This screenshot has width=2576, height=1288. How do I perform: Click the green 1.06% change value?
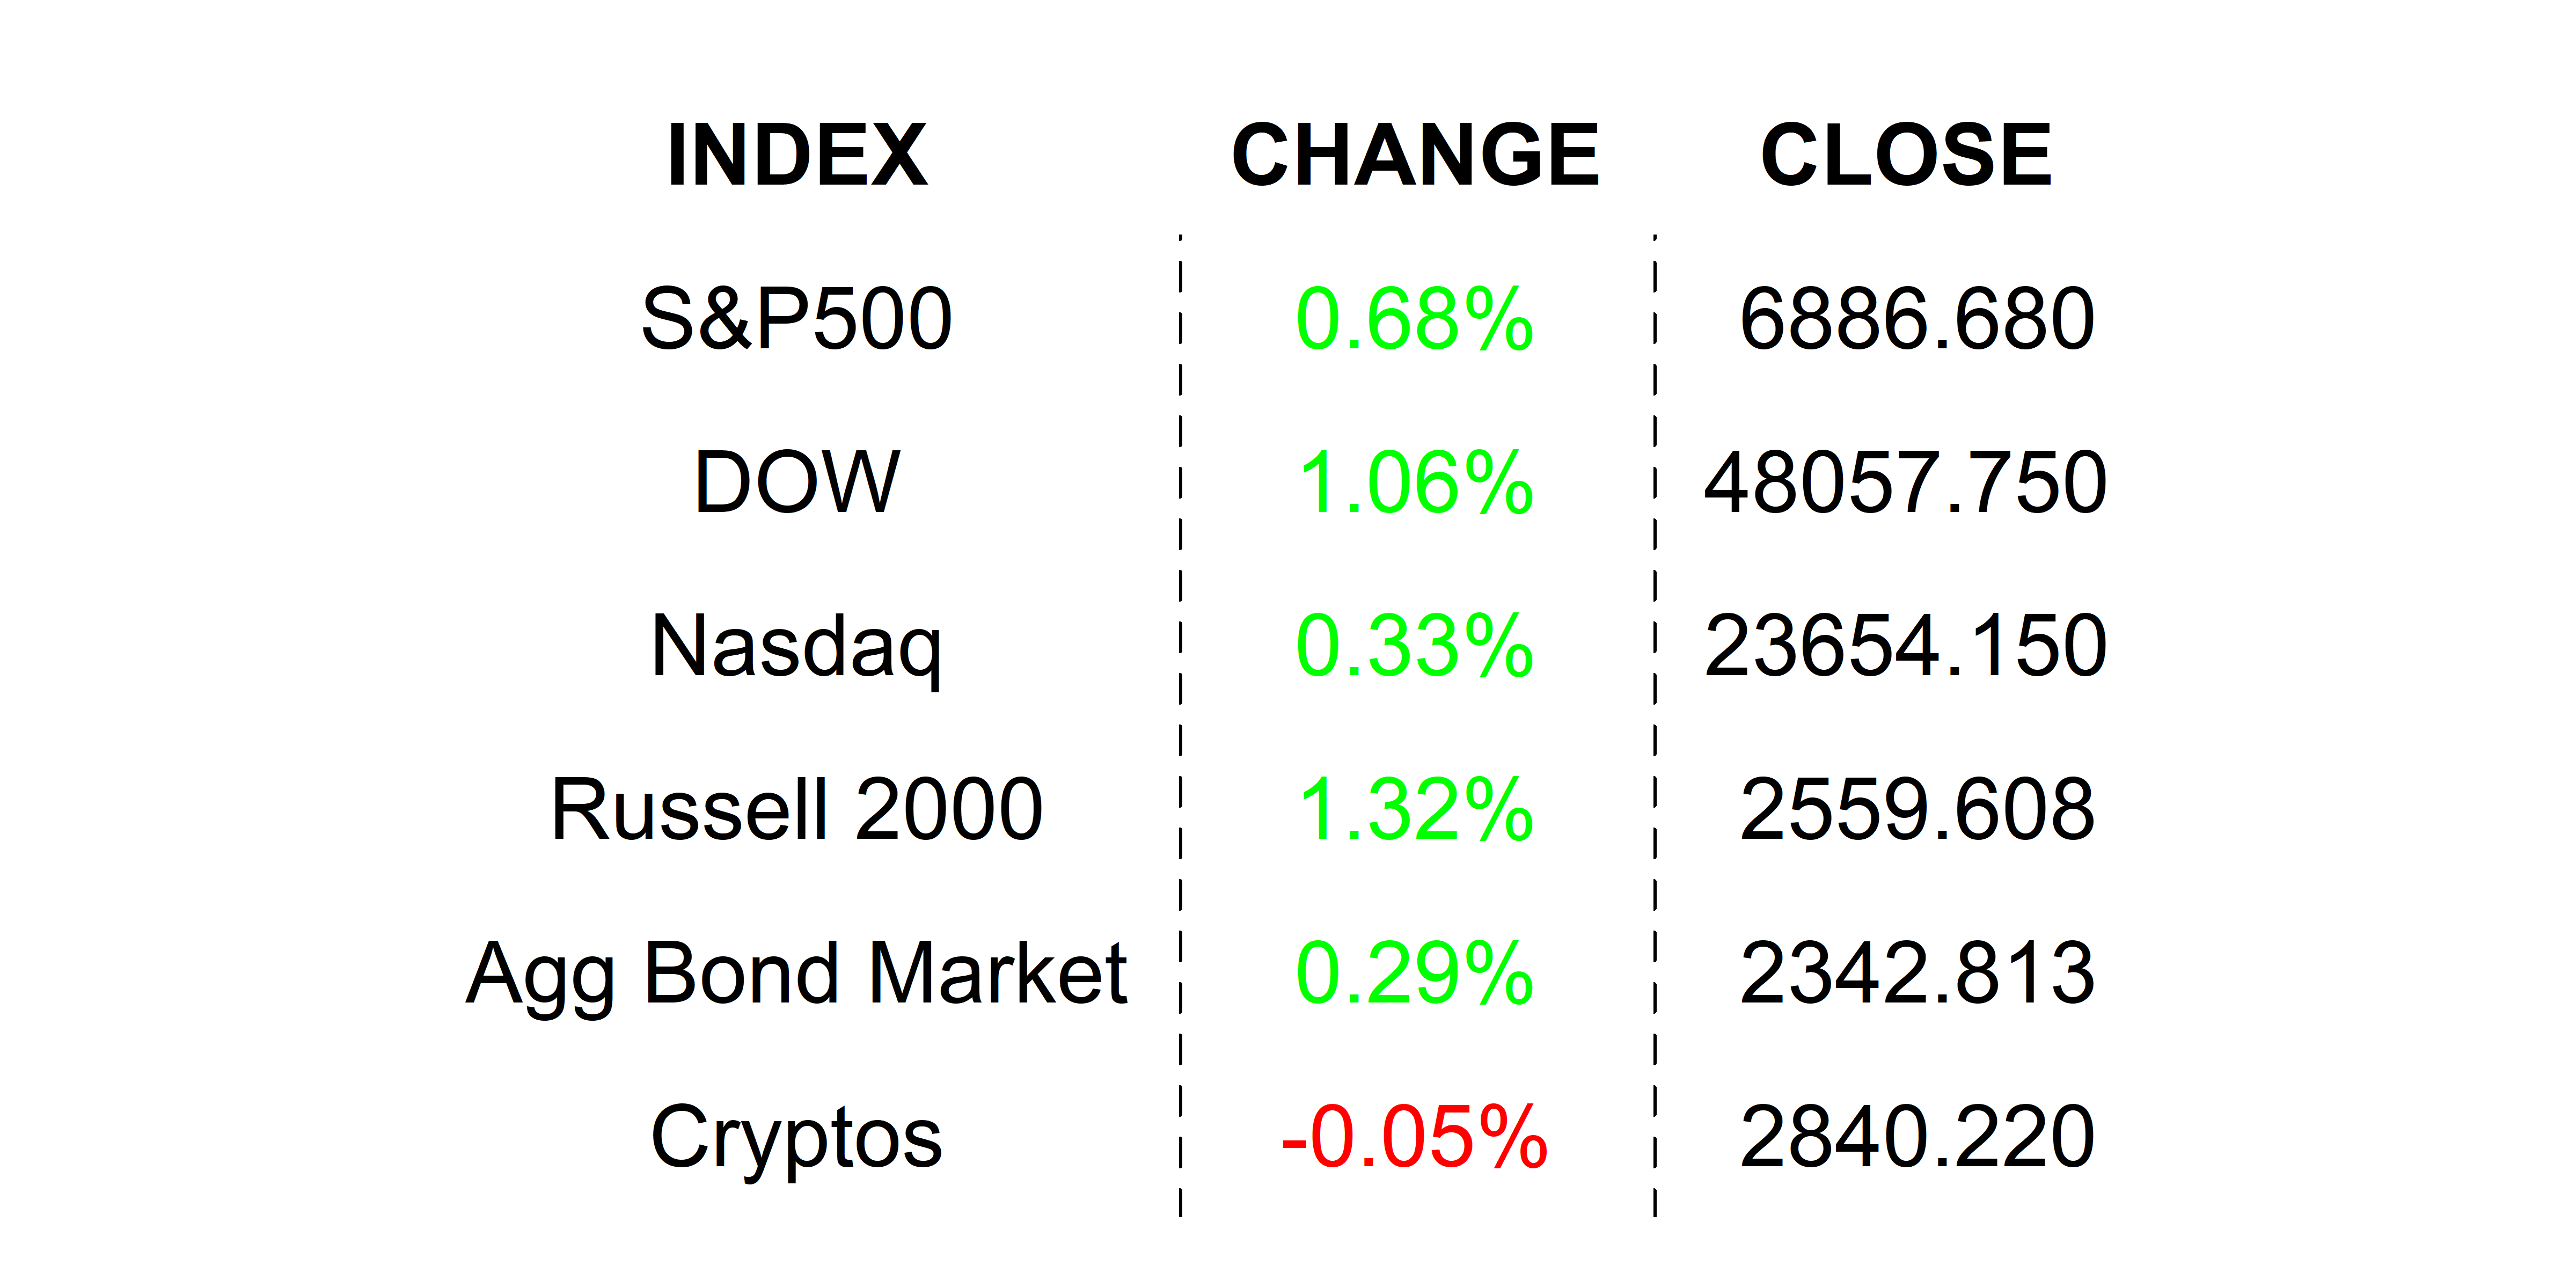(1415, 483)
